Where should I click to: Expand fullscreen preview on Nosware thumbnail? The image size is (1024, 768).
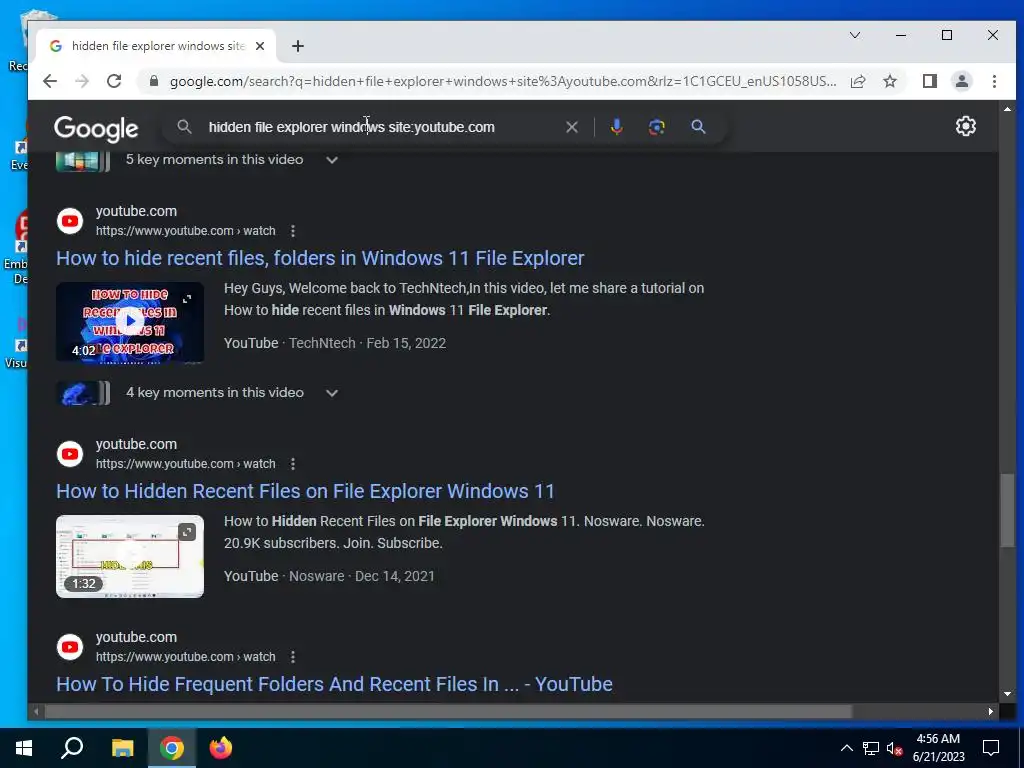pyautogui.click(x=187, y=532)
